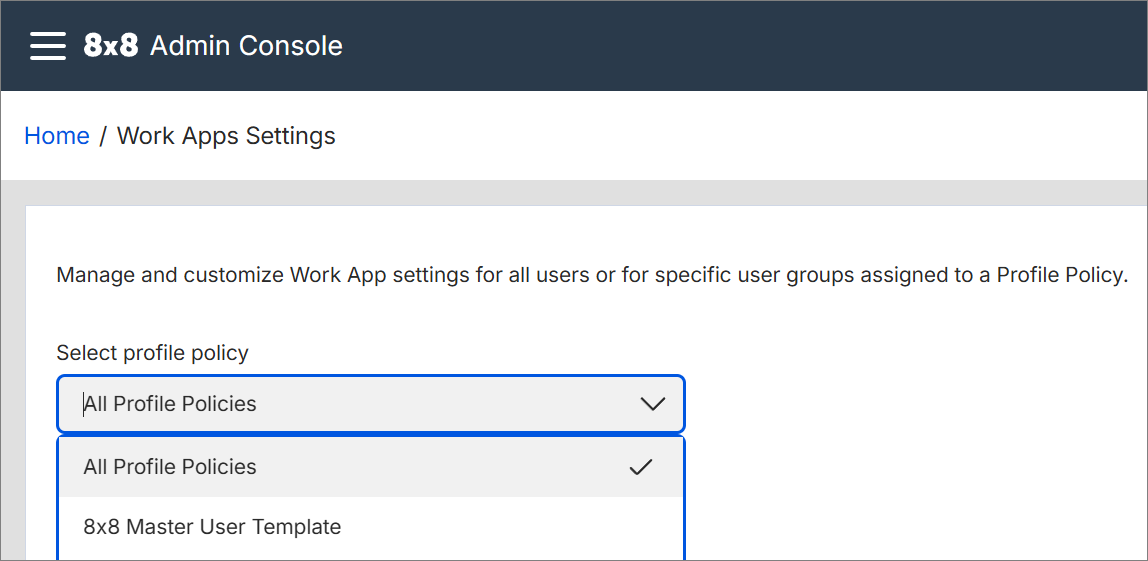Image resolution: width=1148 pixels, height=561 pixels.
Task: Go to the Home breadcrumb link
Action: pyautogui.click(x=57, y=135)
